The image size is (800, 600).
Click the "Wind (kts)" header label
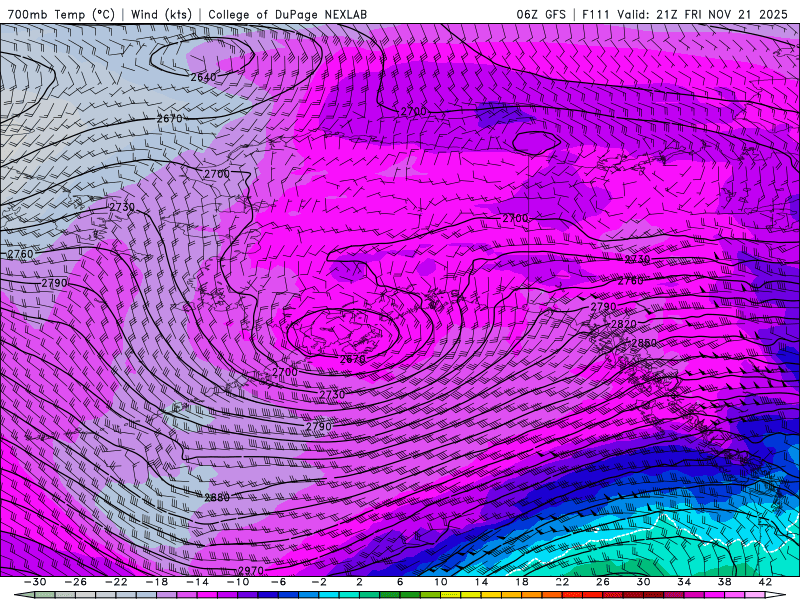pos(161,14)
